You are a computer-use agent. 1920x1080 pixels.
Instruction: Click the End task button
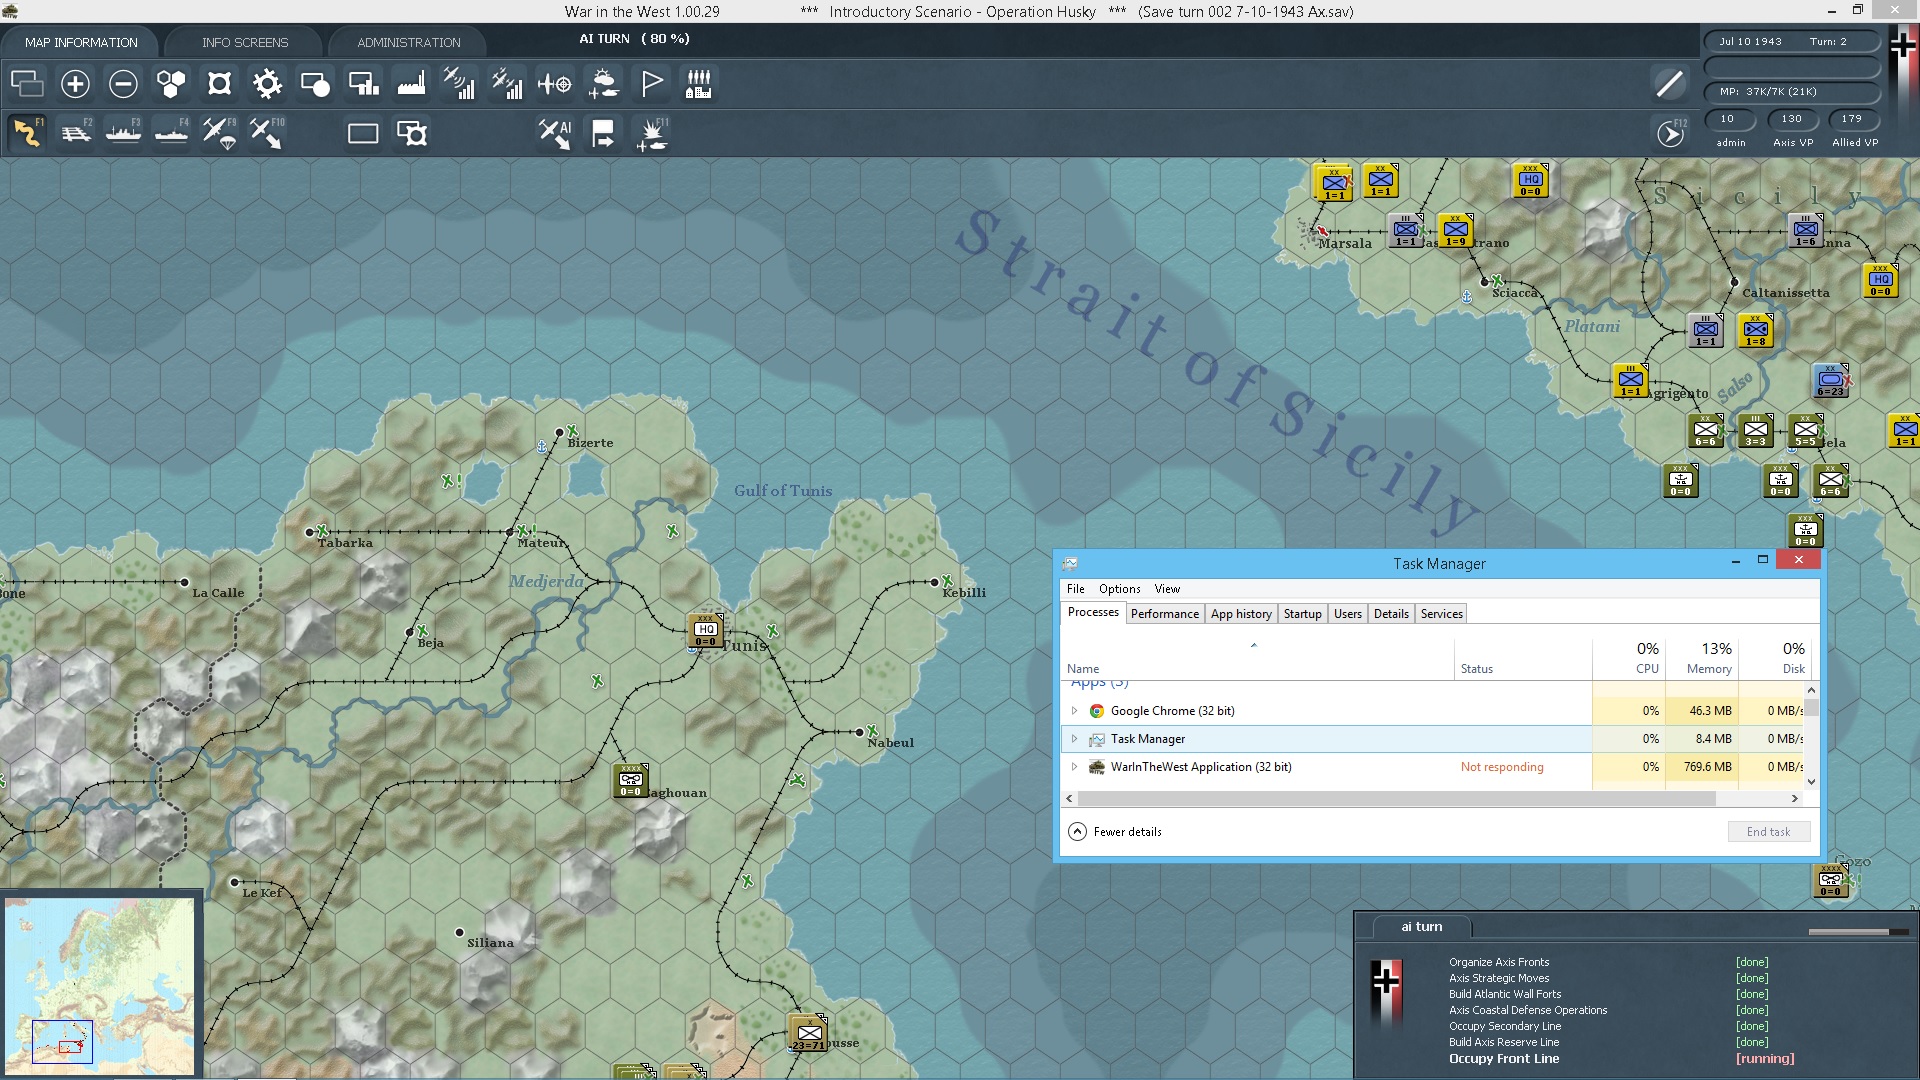[x=1768, y=832]
